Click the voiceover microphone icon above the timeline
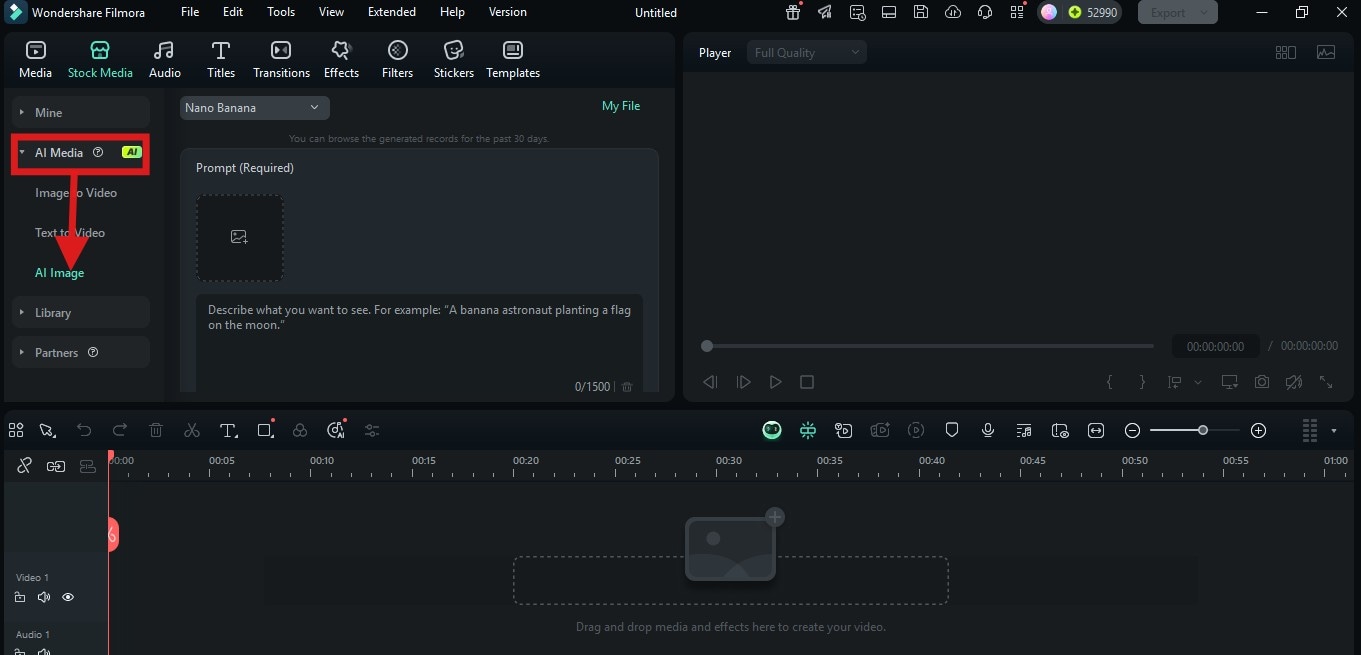 (x=988, y=430)
